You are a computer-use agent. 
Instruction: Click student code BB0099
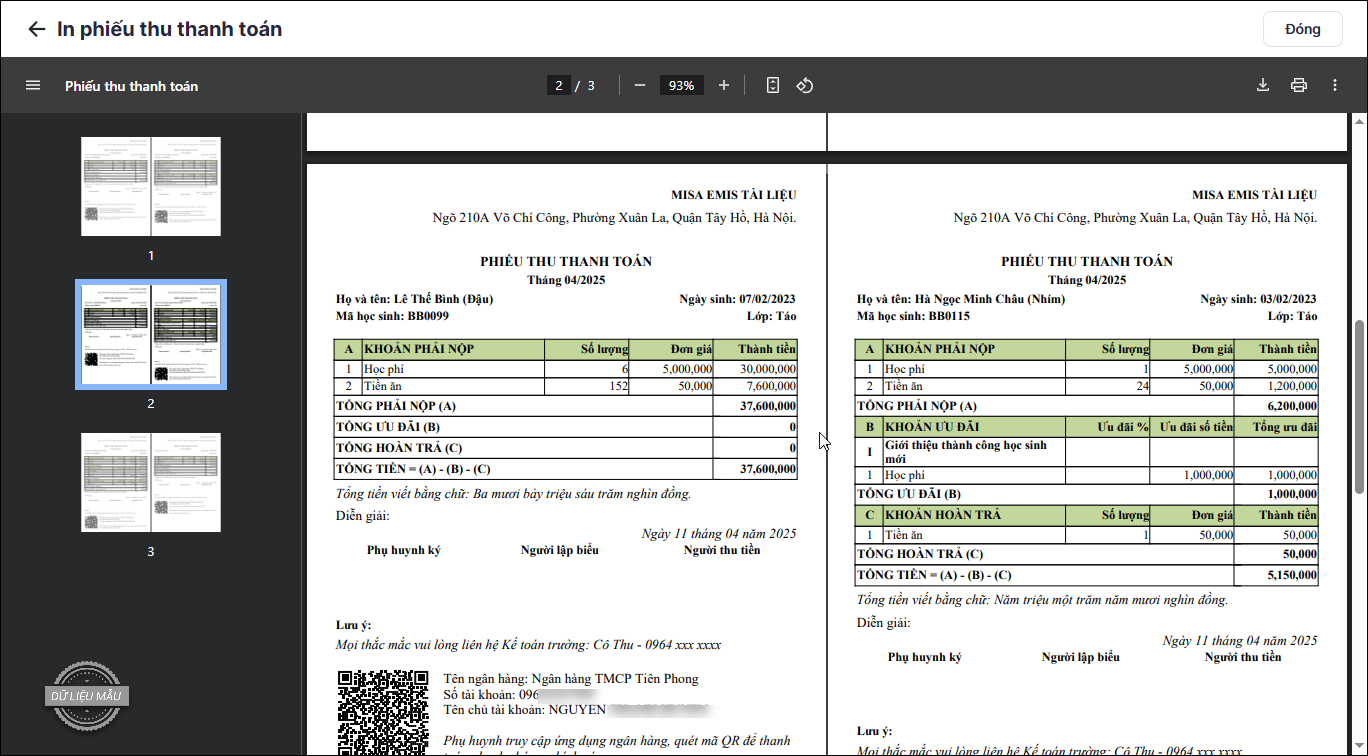(428, 316)
